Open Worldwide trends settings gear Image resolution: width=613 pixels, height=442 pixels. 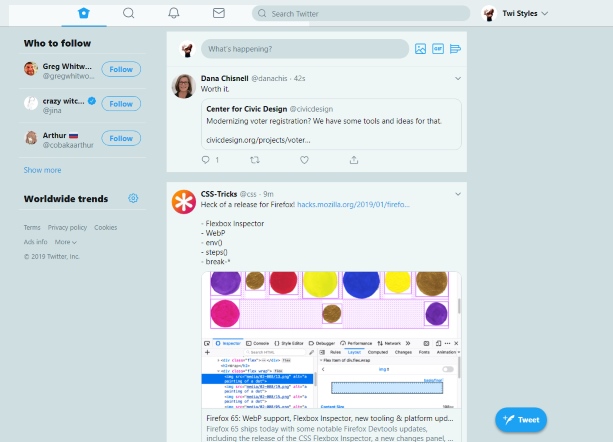[133, 198]
